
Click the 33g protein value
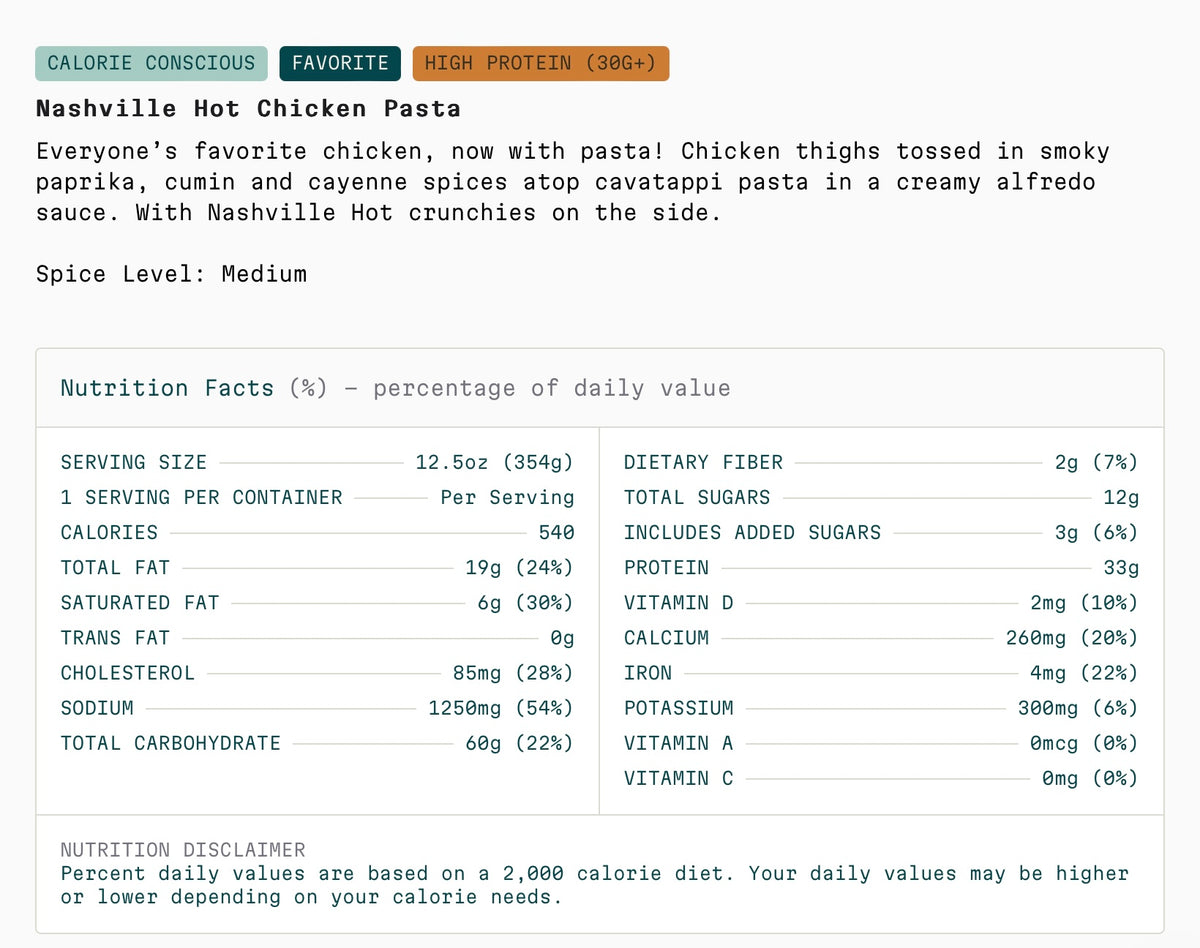point(1121,567)
